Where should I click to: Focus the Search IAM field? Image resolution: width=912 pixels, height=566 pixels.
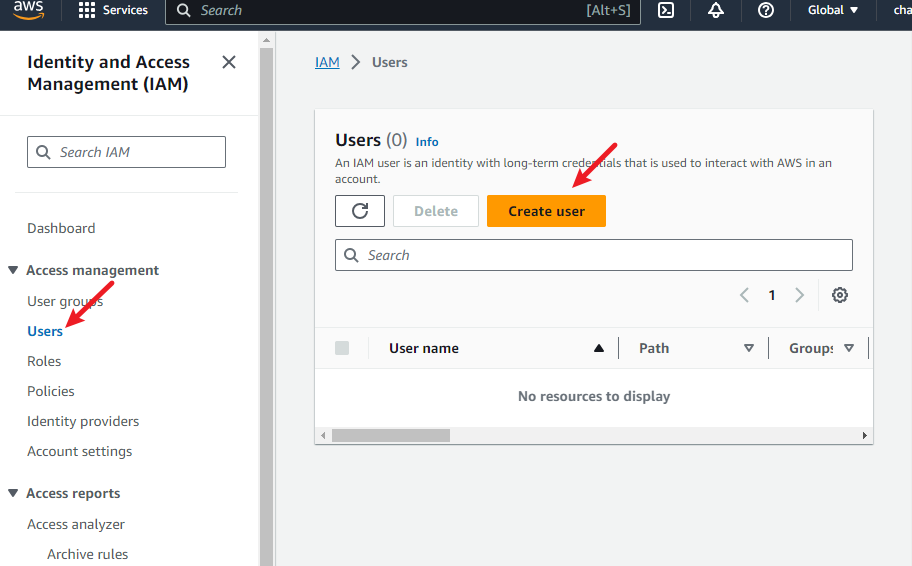126,152
